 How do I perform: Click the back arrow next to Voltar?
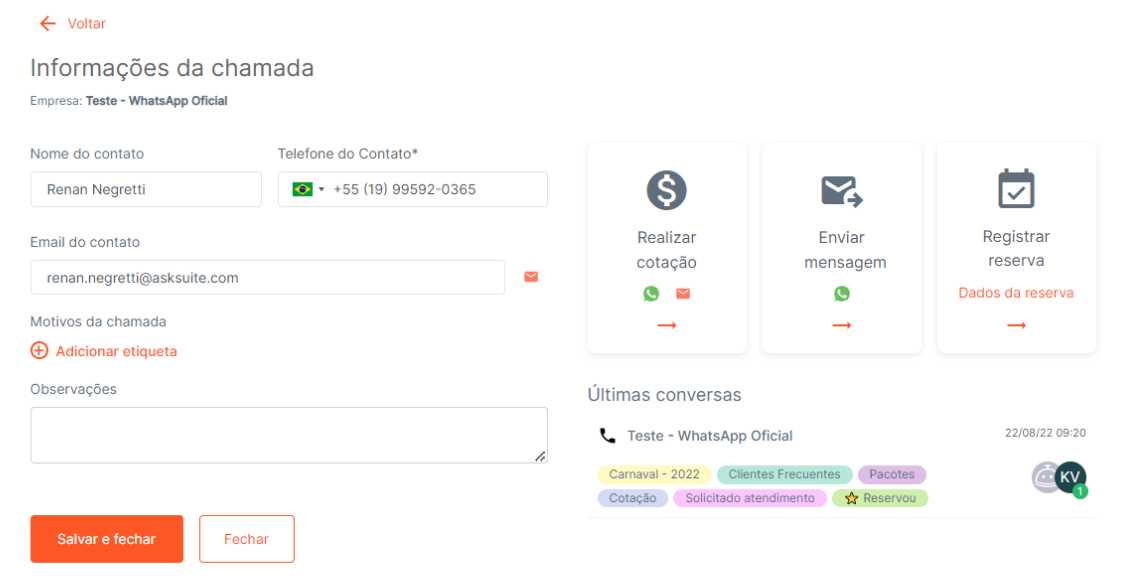click(47, 24)
